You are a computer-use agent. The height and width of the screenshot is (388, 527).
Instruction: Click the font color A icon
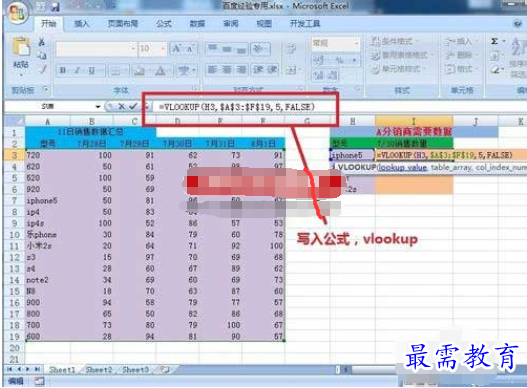point(160,71)
